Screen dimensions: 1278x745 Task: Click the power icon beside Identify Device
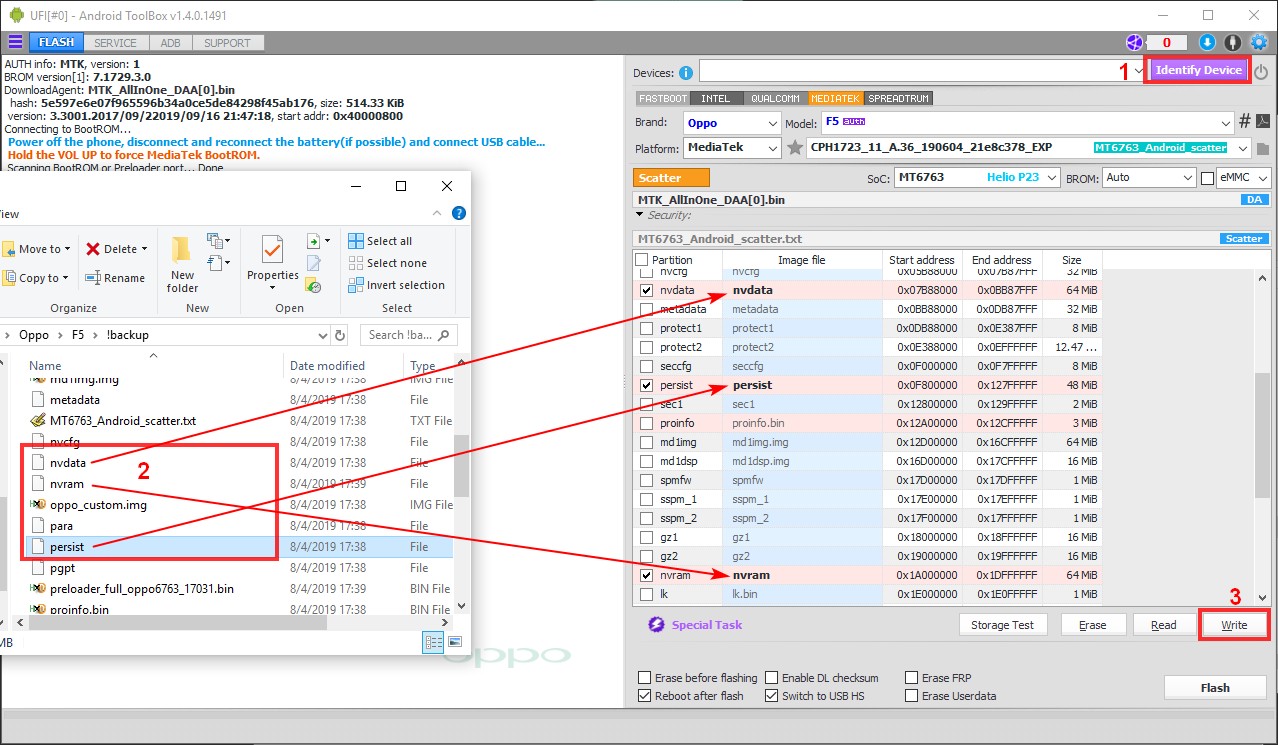pos(1261,72)
